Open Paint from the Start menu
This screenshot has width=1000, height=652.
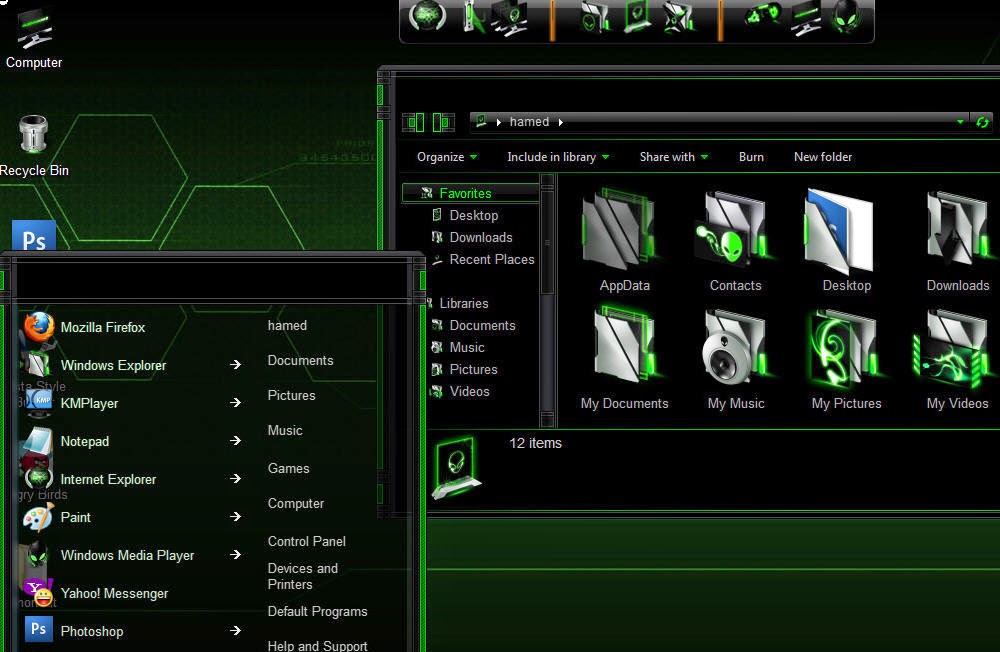pos(75,517)
